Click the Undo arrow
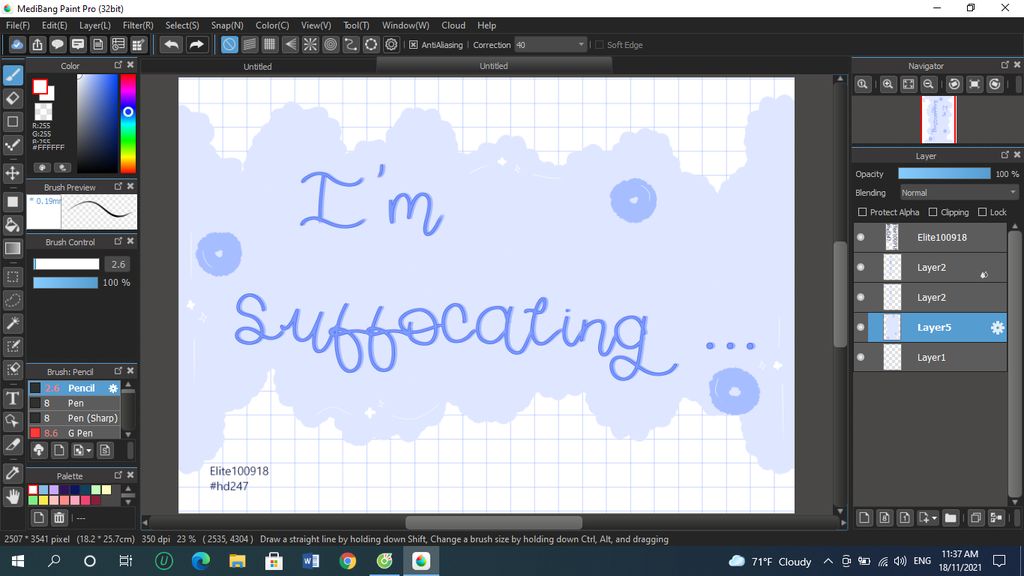Screen dimensions: 1024x576 pos(172,44)
